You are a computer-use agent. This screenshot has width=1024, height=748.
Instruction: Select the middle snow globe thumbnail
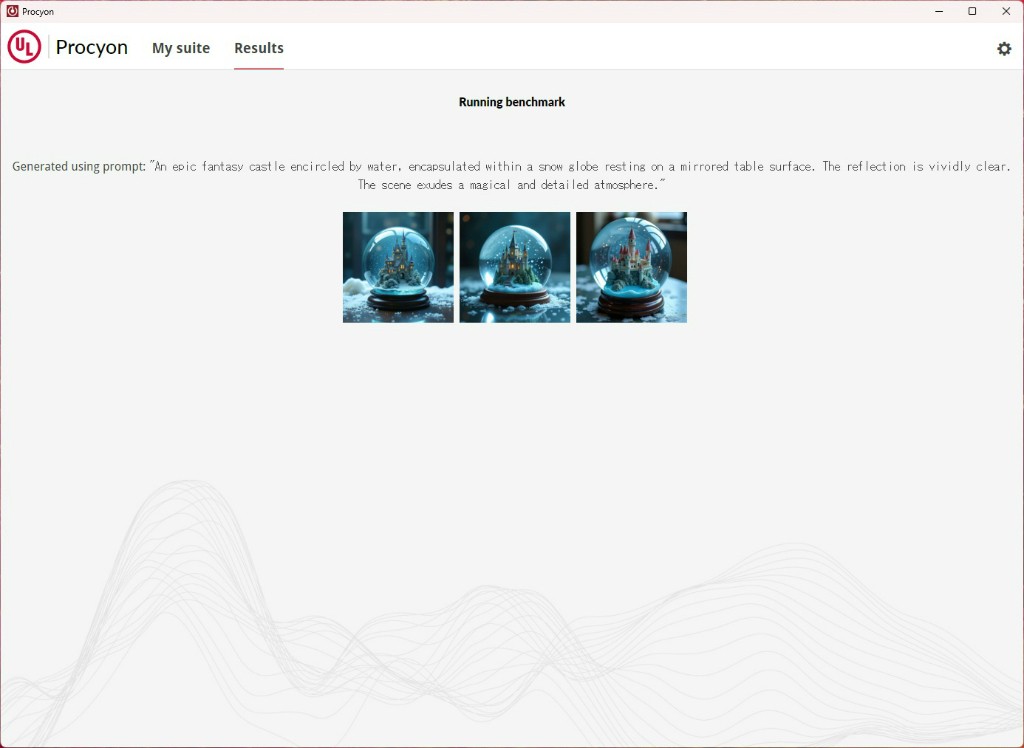click(515, 267)
